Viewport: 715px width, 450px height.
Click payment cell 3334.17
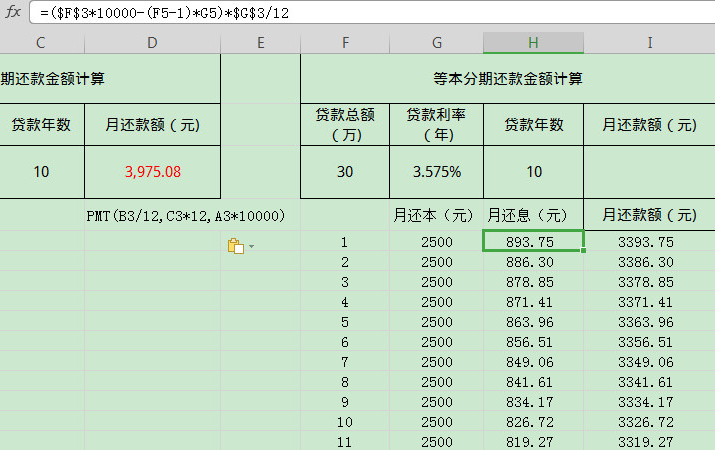point(649,402)
